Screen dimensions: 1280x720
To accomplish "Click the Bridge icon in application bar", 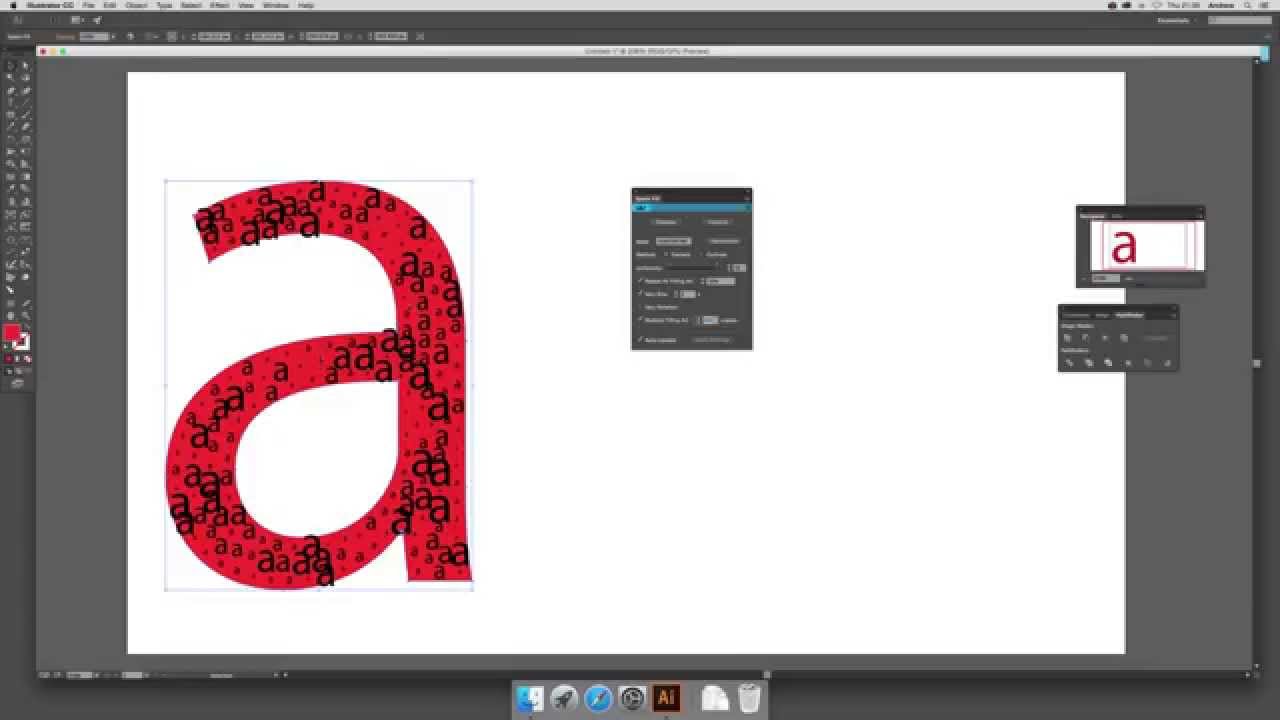I will click(x=53, y=20).
